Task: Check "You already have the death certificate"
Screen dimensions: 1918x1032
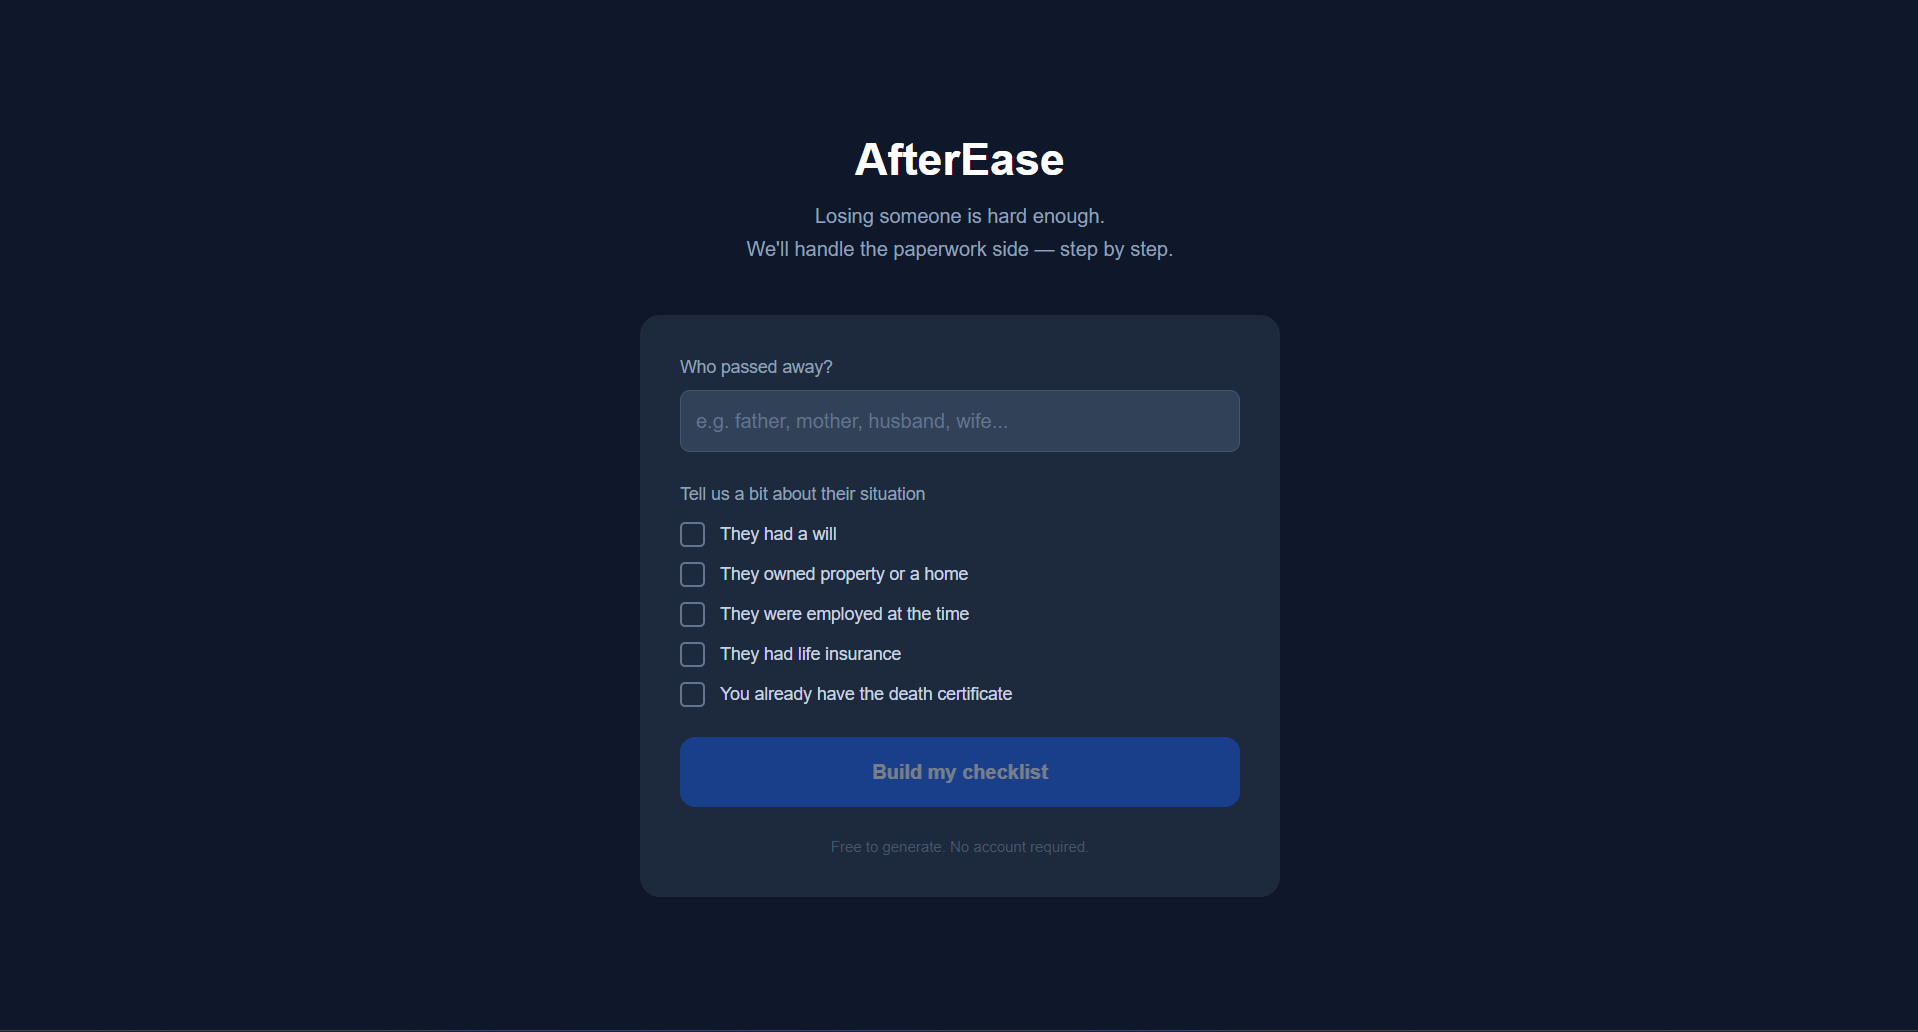Action: 692,694
